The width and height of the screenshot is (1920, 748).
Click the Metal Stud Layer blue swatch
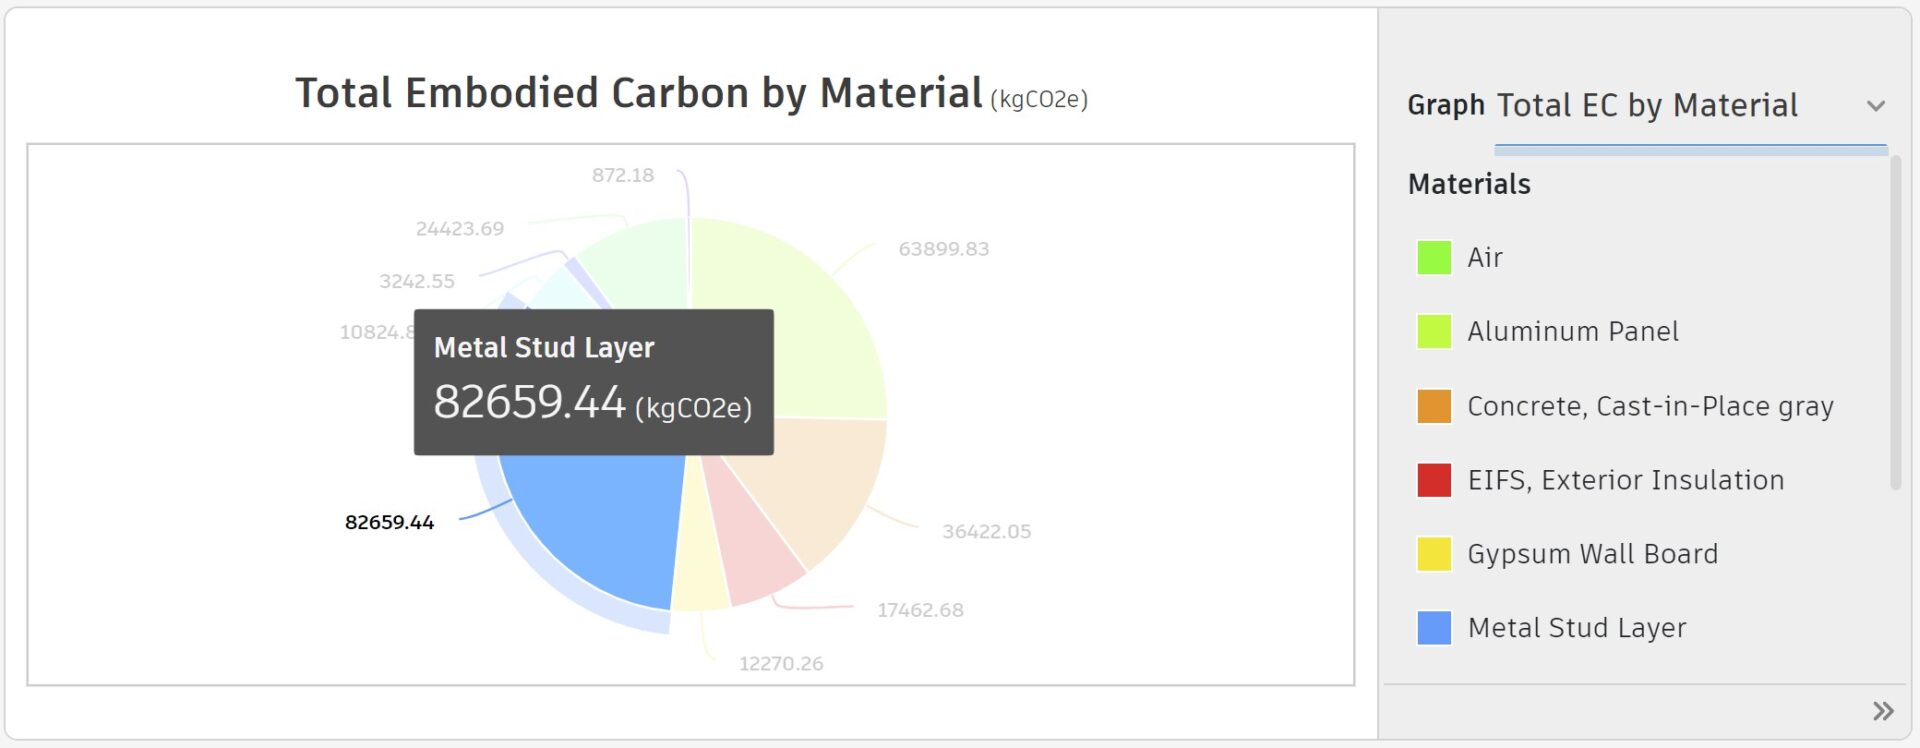(1434, 628)
